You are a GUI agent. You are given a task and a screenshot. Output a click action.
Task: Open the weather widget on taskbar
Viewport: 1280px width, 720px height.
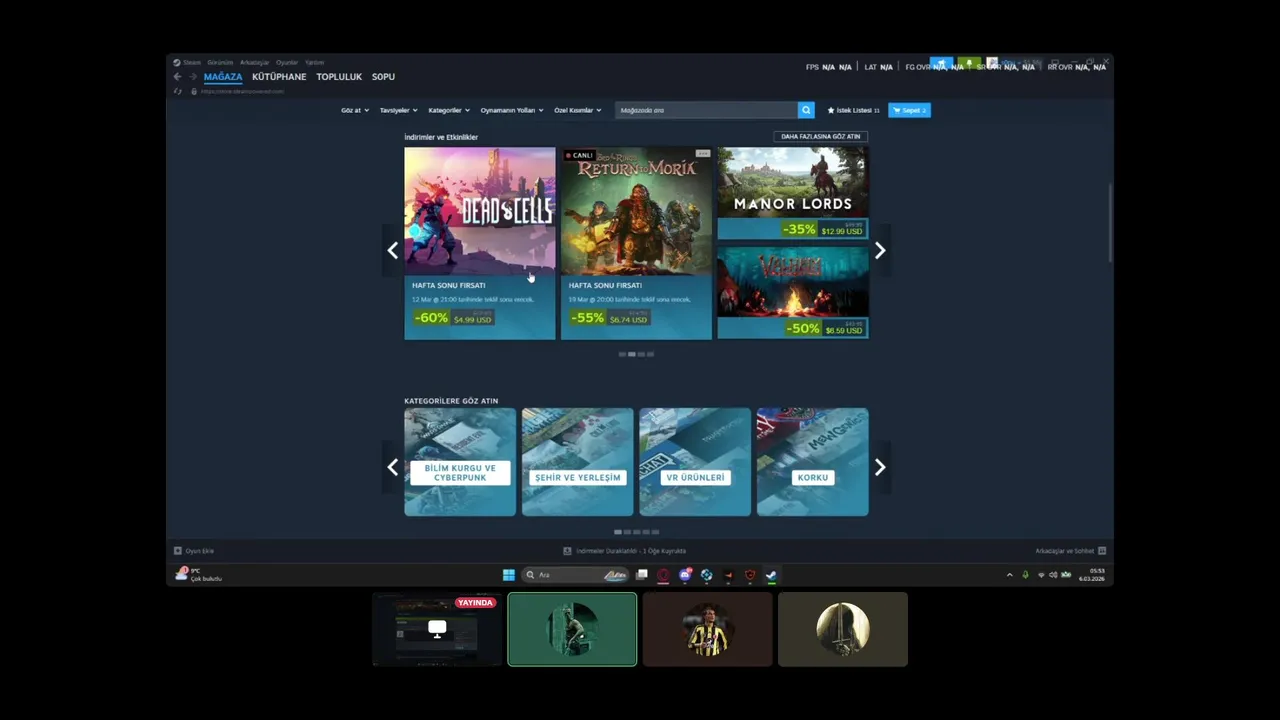point(198,574)
